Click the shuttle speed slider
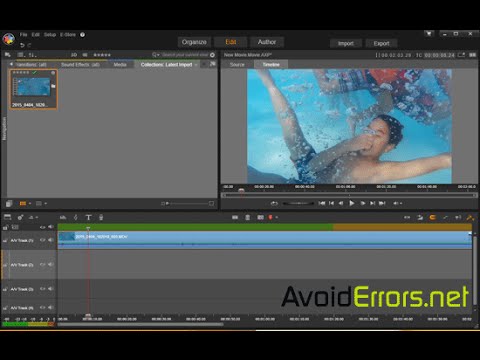 [x=298, y=203]
